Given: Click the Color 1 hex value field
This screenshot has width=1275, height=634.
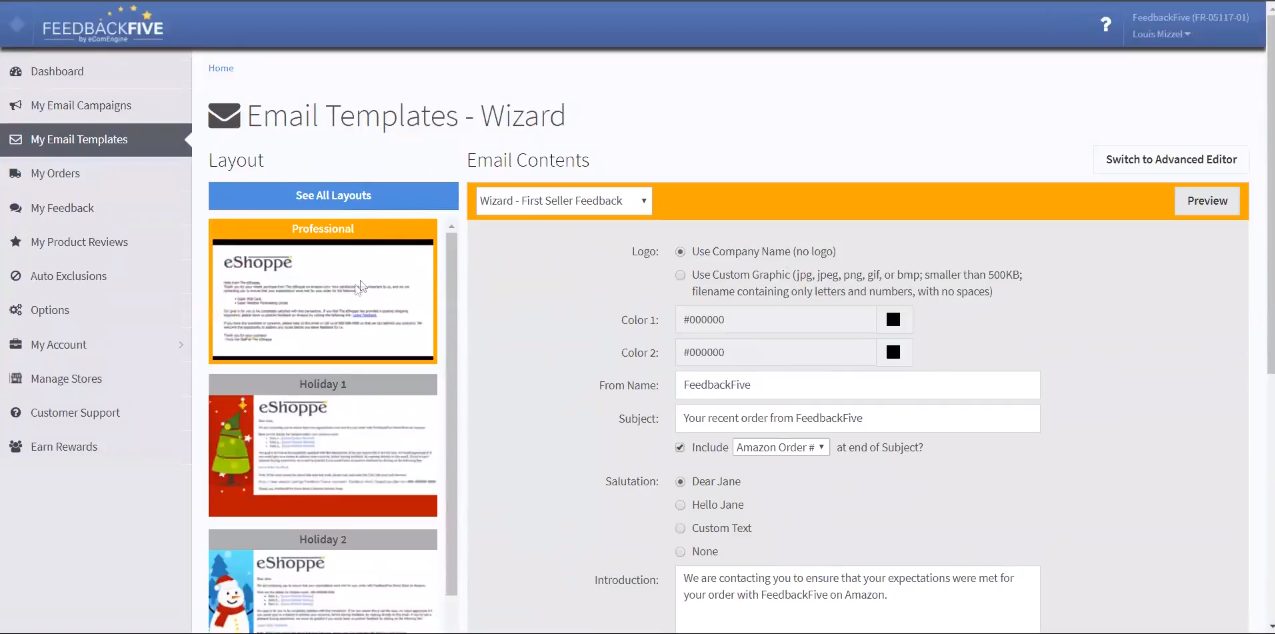Looking at the screenshot, I should coord(776,320).
